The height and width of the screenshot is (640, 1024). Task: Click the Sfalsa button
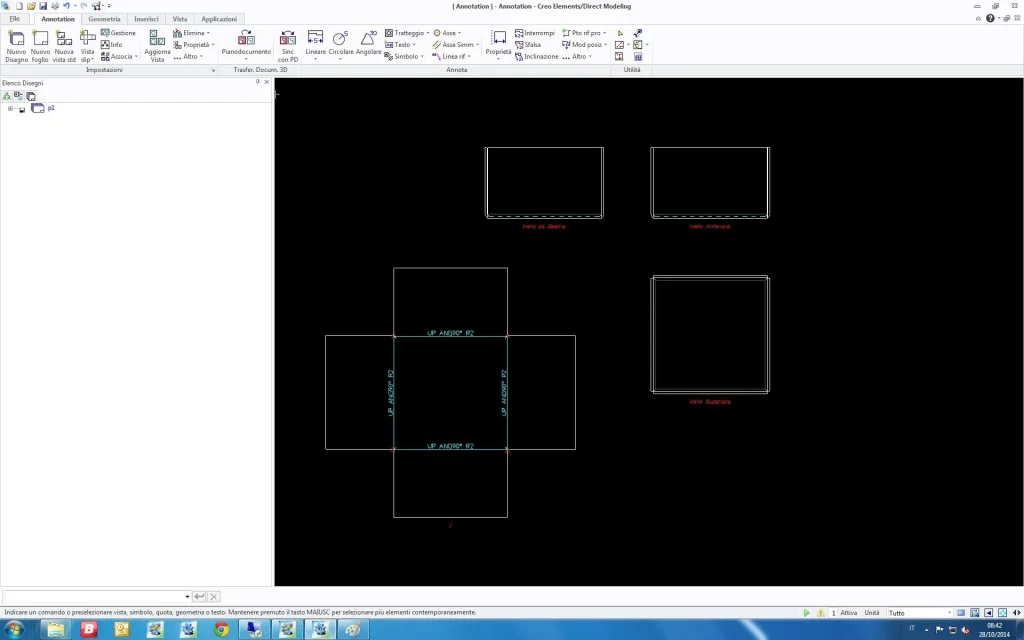528,44
